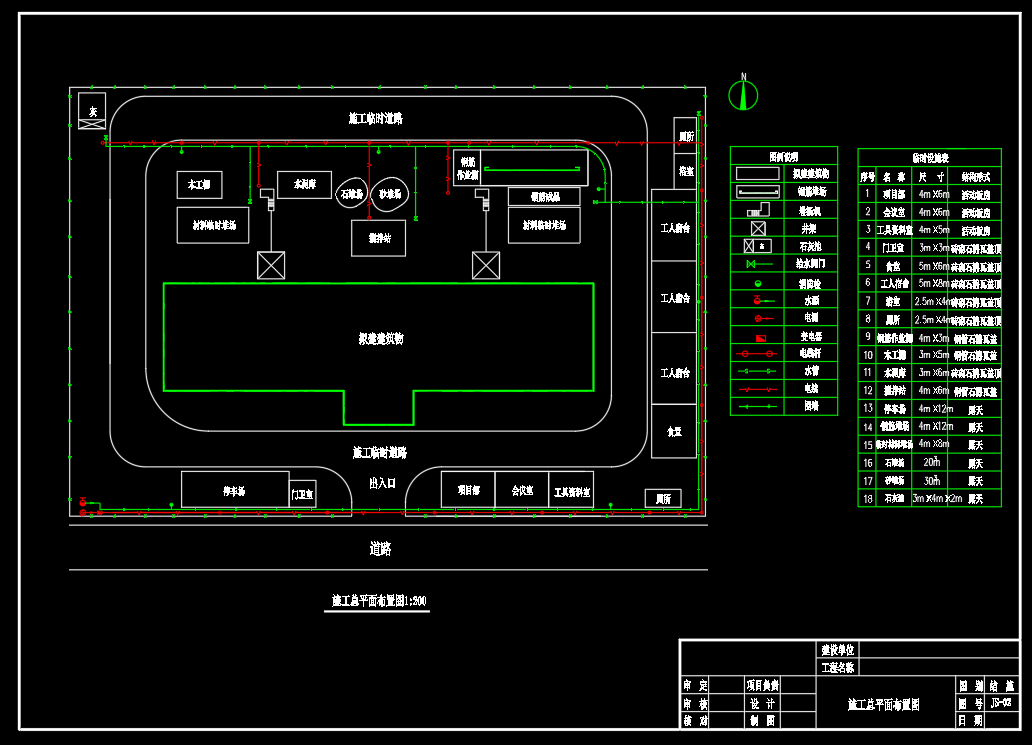The width and height of the screenshot is (1032, 745).
Task: Click the green 消防栓 hydrant legend symbol
Action: tap(758, 283)
